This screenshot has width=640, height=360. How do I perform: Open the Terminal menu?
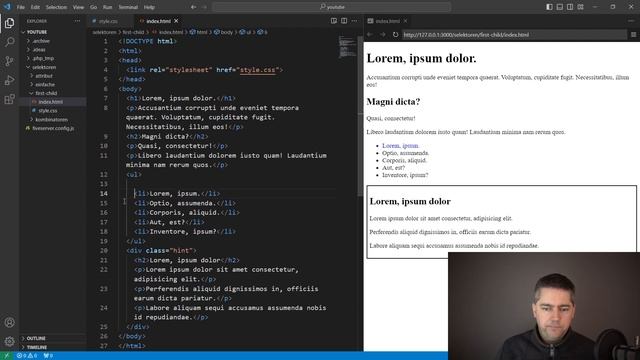(128, 7)
